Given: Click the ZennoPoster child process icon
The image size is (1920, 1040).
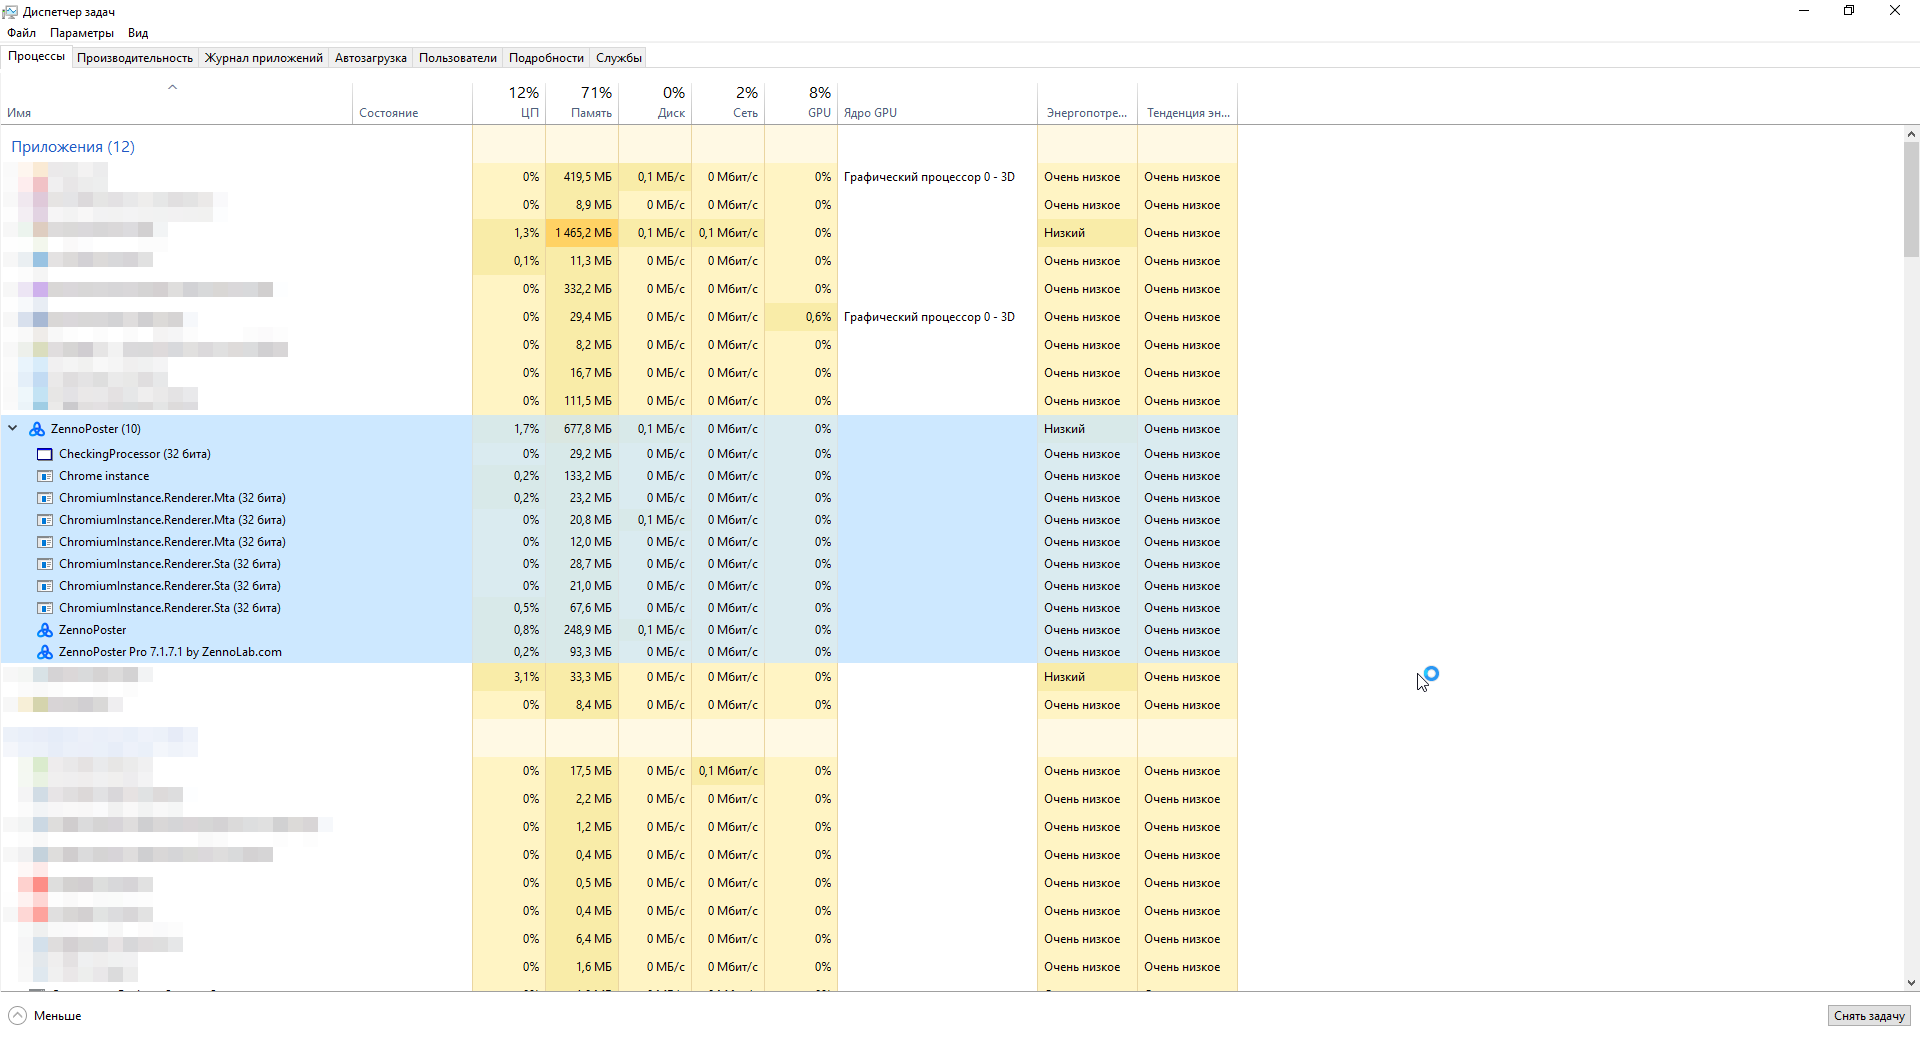Looking at the screenshot, I should [x=45, y=630].
